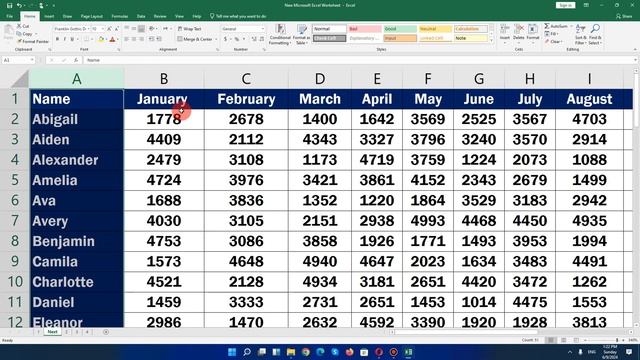Image resolution: width=640 pixels, height=360 pixels.
Task: Increase the indent
Action: [x=159, y=39]
